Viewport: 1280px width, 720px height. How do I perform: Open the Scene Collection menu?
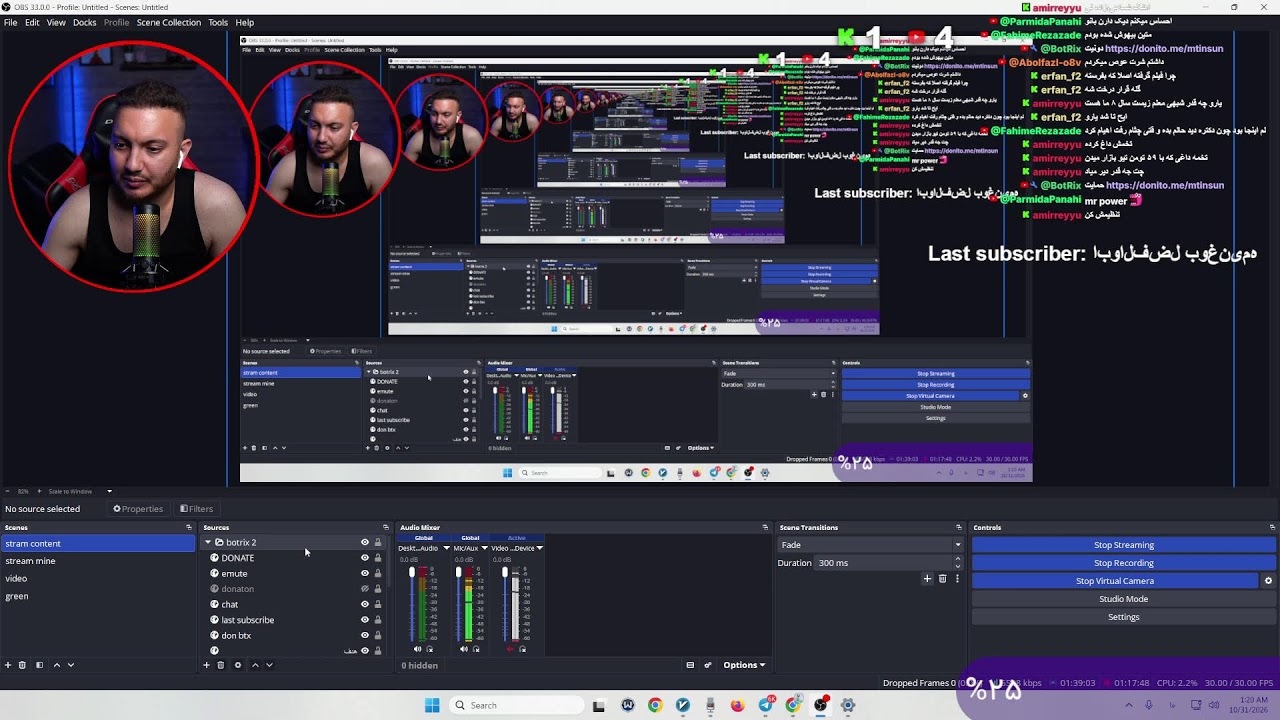pos(168,22)
